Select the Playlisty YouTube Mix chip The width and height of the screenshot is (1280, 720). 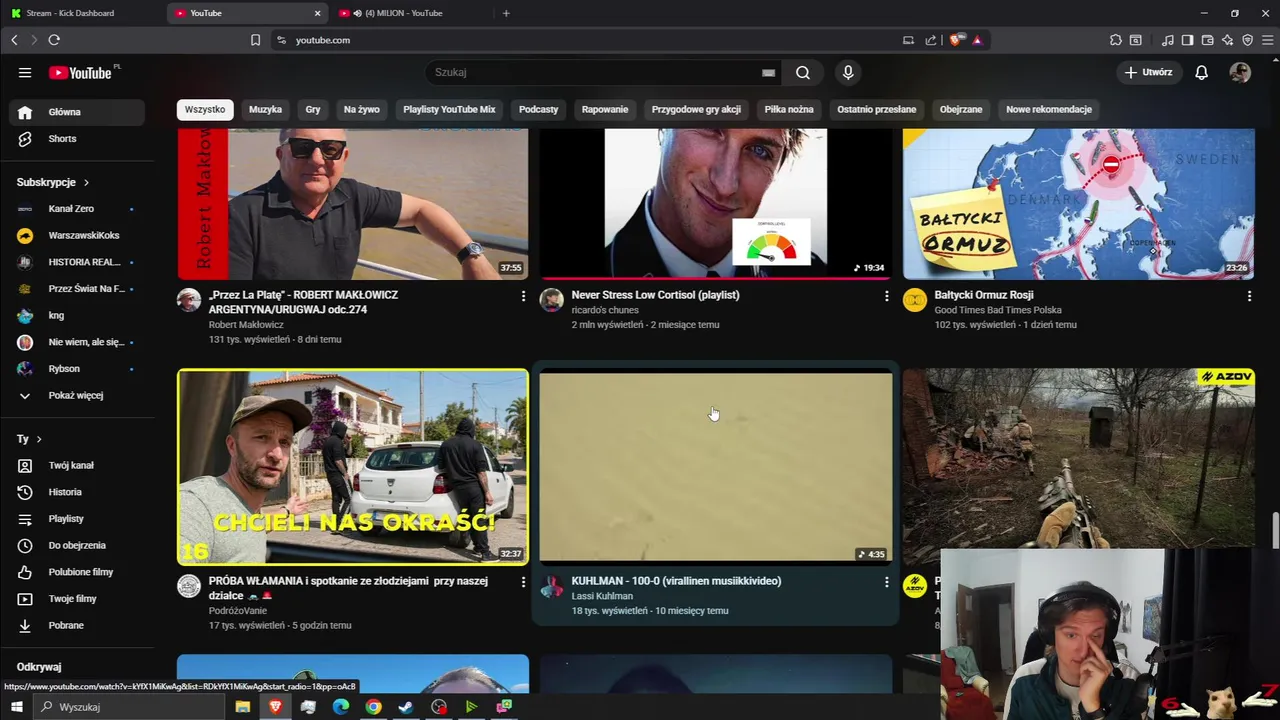pyautogui.click(x=449, y=109)
